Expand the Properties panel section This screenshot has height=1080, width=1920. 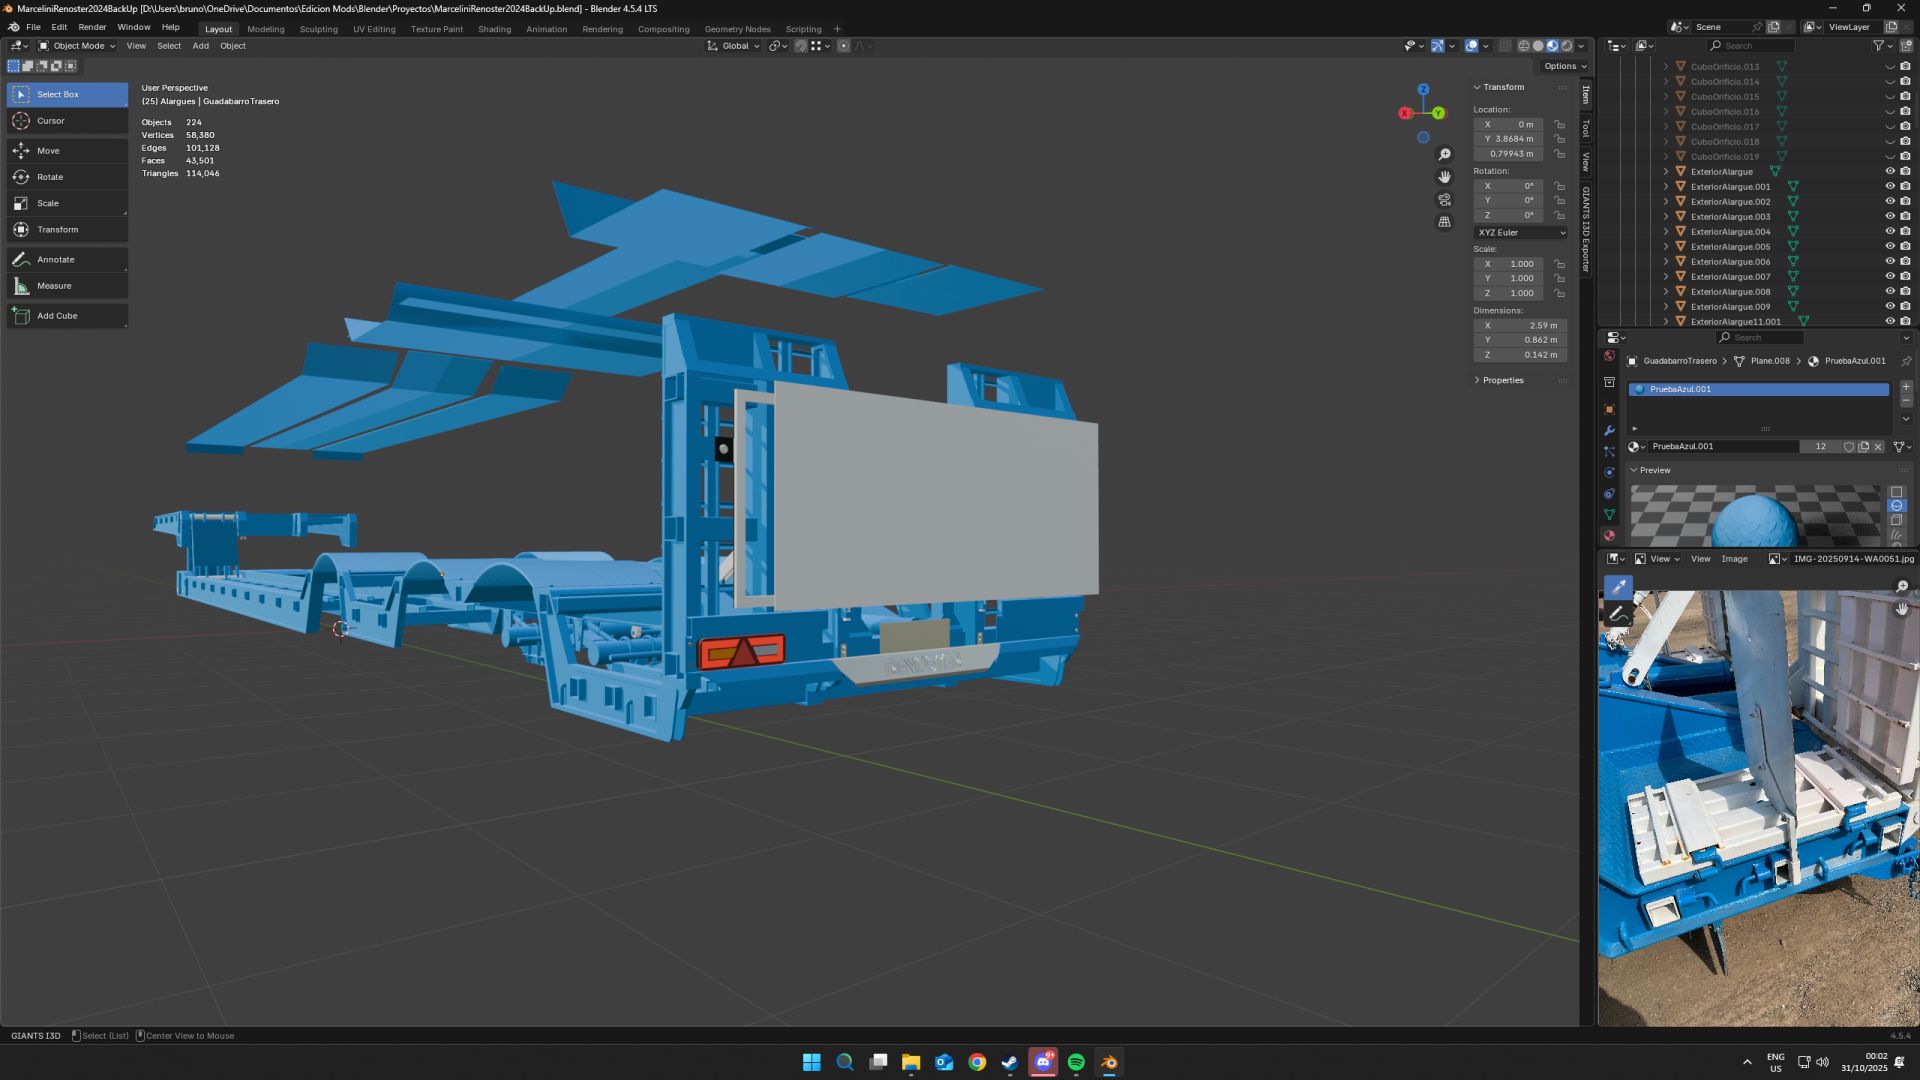[x=1502, y=380]
